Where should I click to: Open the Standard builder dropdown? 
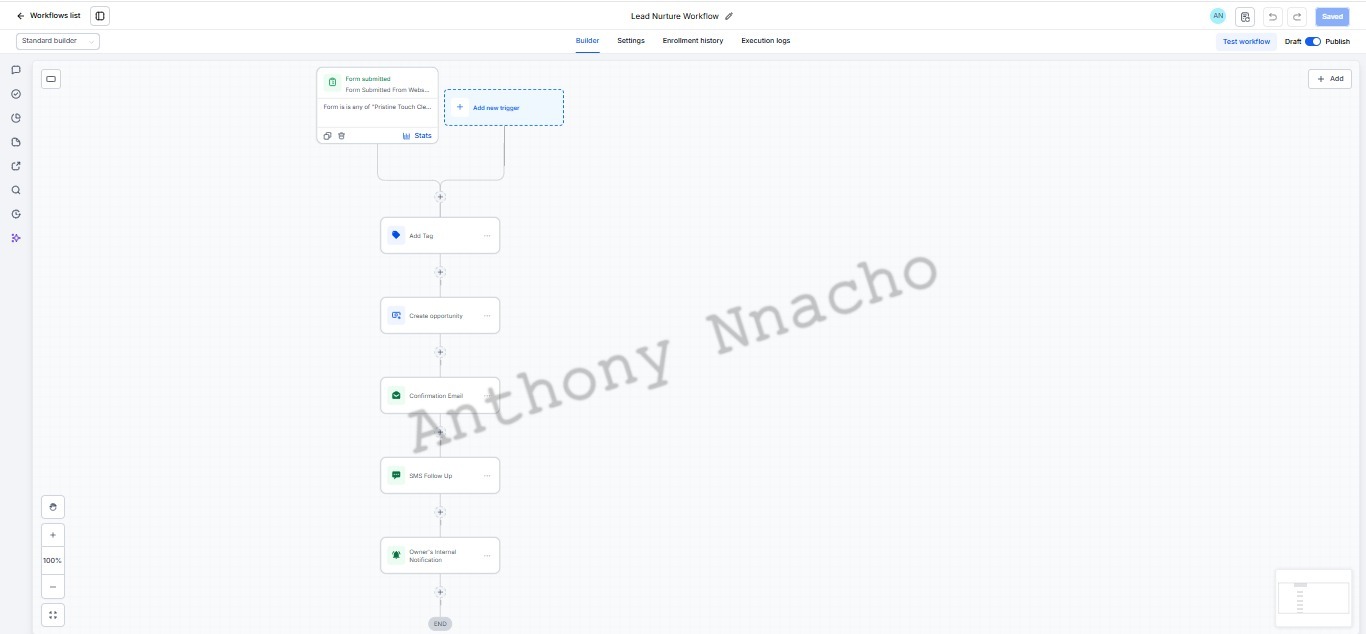tap(58, 41)
